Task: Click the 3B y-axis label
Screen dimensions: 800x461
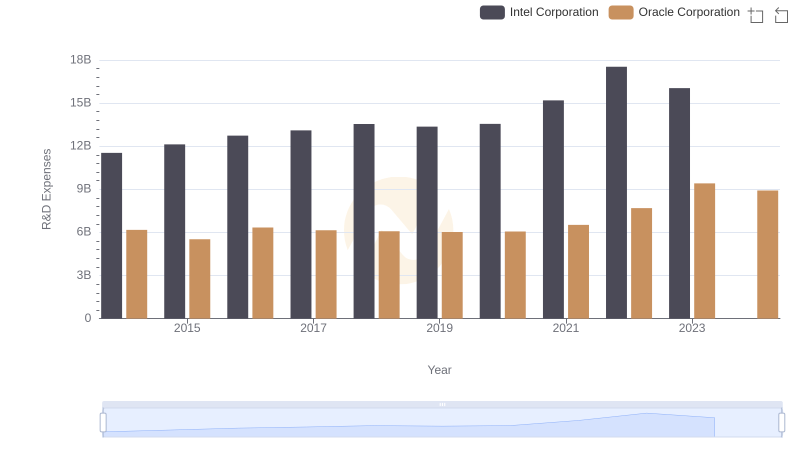Action: pyautogui.click(x=84, y=275)
